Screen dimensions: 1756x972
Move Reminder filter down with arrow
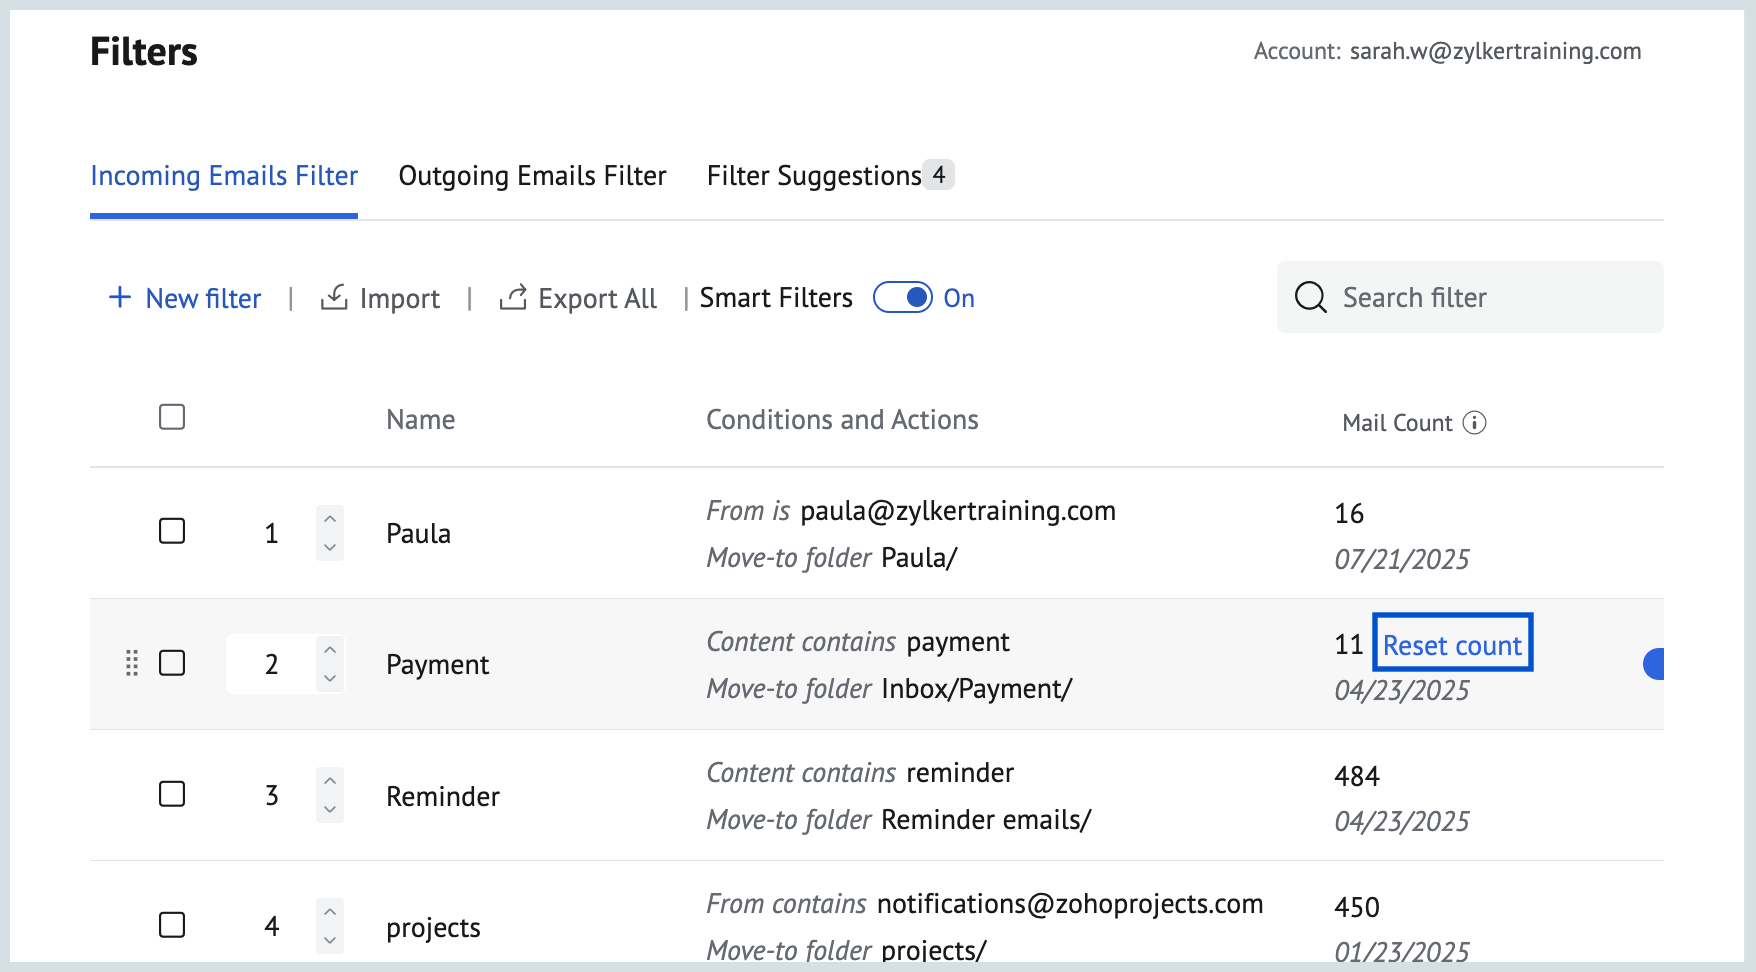(330, 810)
